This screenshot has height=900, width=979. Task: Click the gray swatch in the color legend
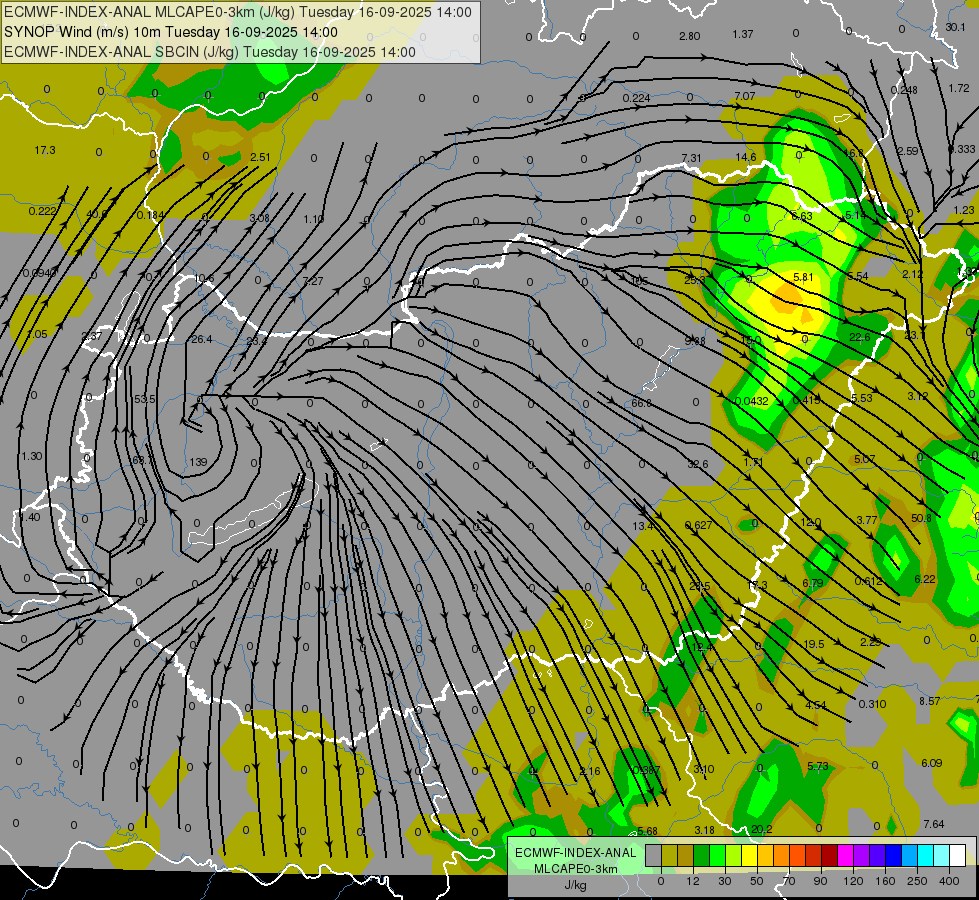tap(653, 856)
